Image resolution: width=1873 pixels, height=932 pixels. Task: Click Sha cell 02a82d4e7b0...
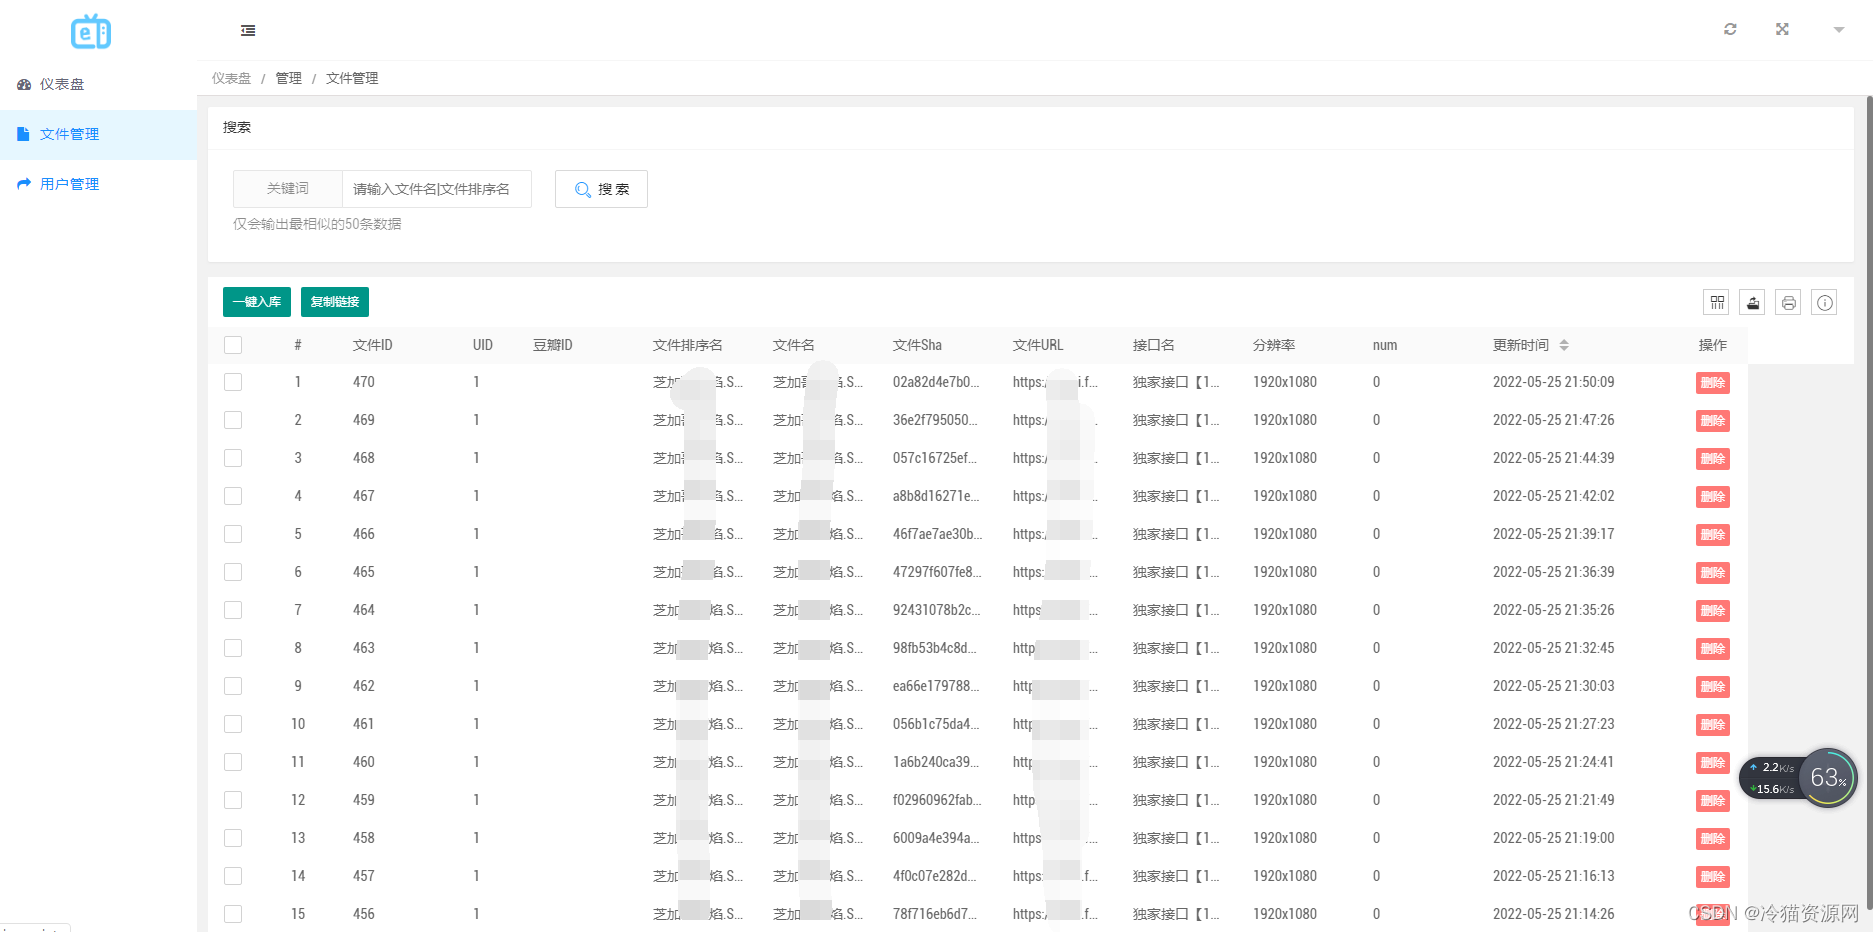936,382
